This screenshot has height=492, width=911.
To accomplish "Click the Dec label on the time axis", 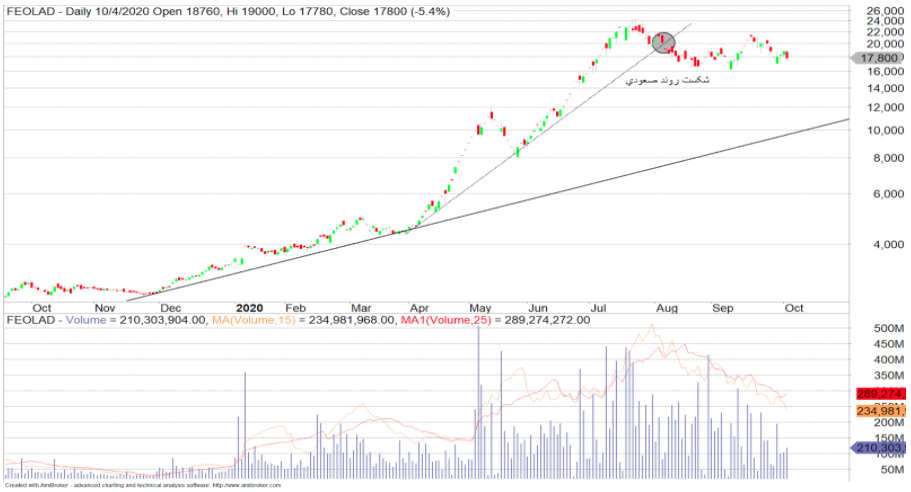I will point(170,308).
